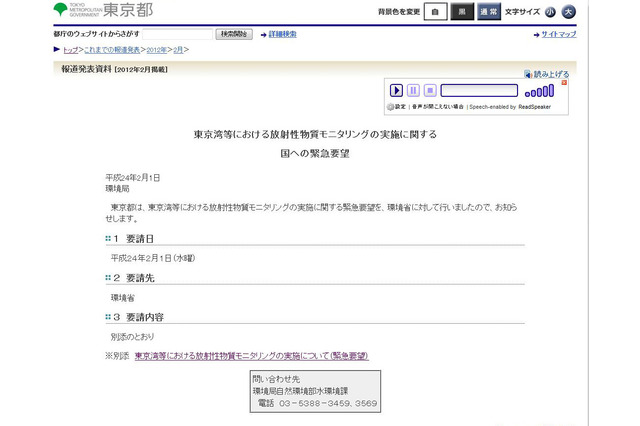Click heading 1 要請日
The width and height of the screenshot is (640, 426).
pos(134,239)
